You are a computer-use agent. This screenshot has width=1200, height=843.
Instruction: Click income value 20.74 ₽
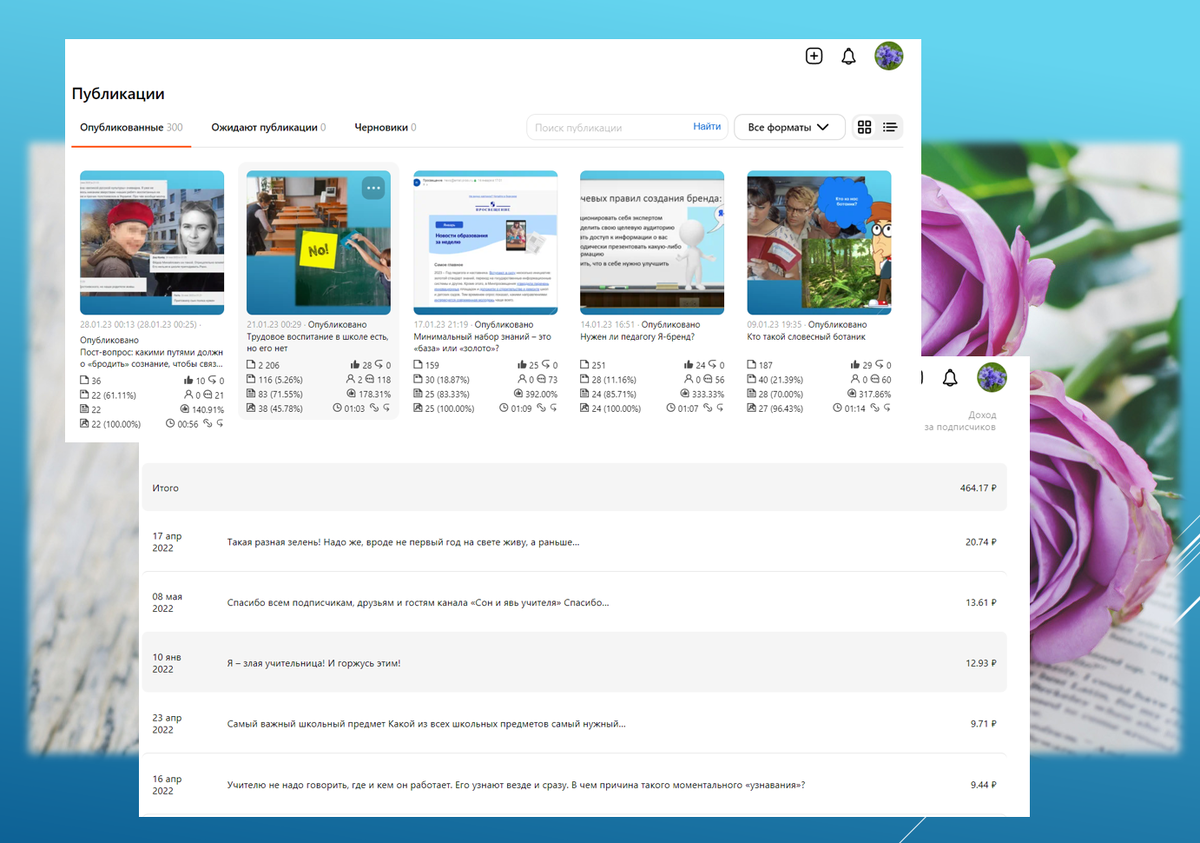point(981,542)
